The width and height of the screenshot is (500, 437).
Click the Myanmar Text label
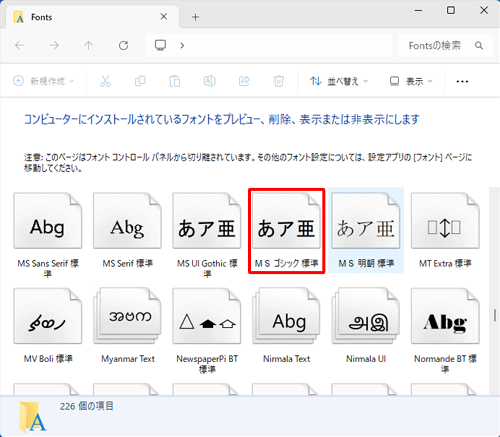[x=128, y=359]
